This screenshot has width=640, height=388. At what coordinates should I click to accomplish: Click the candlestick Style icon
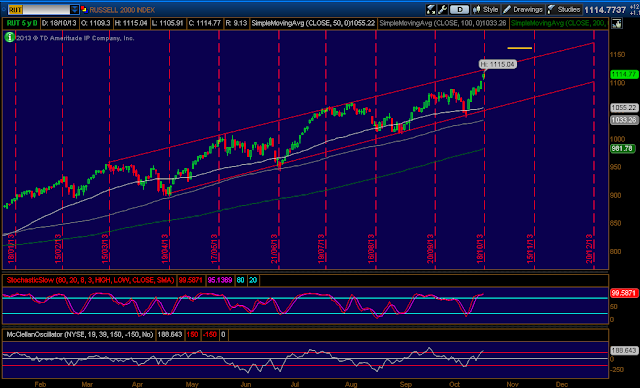pyautogui.click(x=476, y=9)
